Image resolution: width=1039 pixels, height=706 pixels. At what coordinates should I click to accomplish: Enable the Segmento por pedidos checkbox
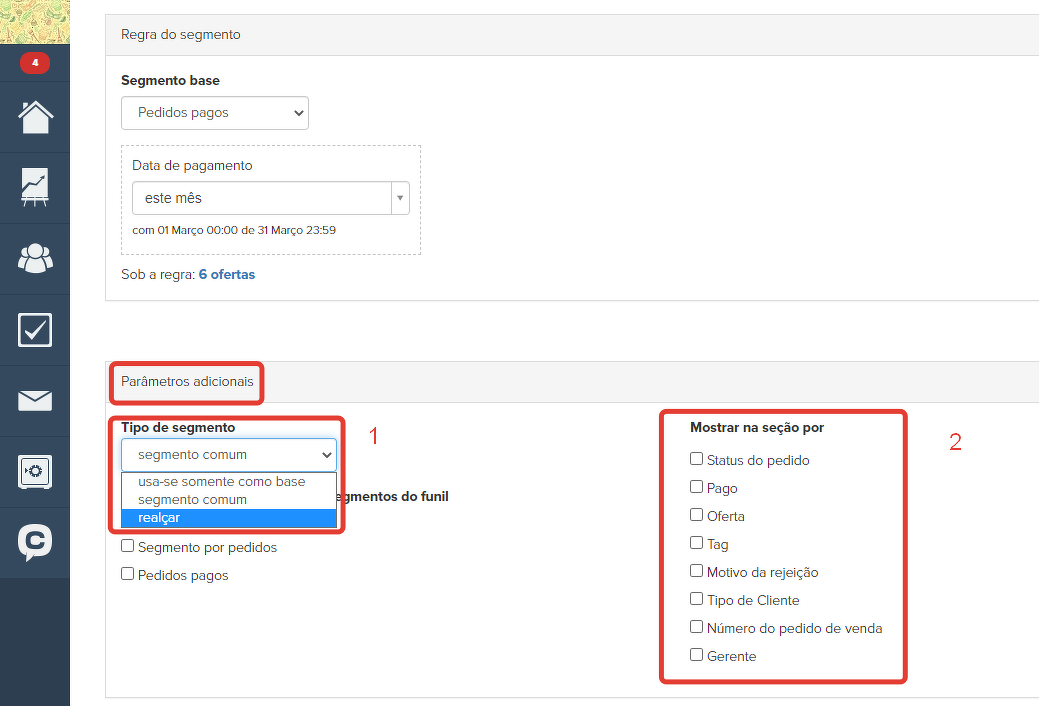pos(128,546)
